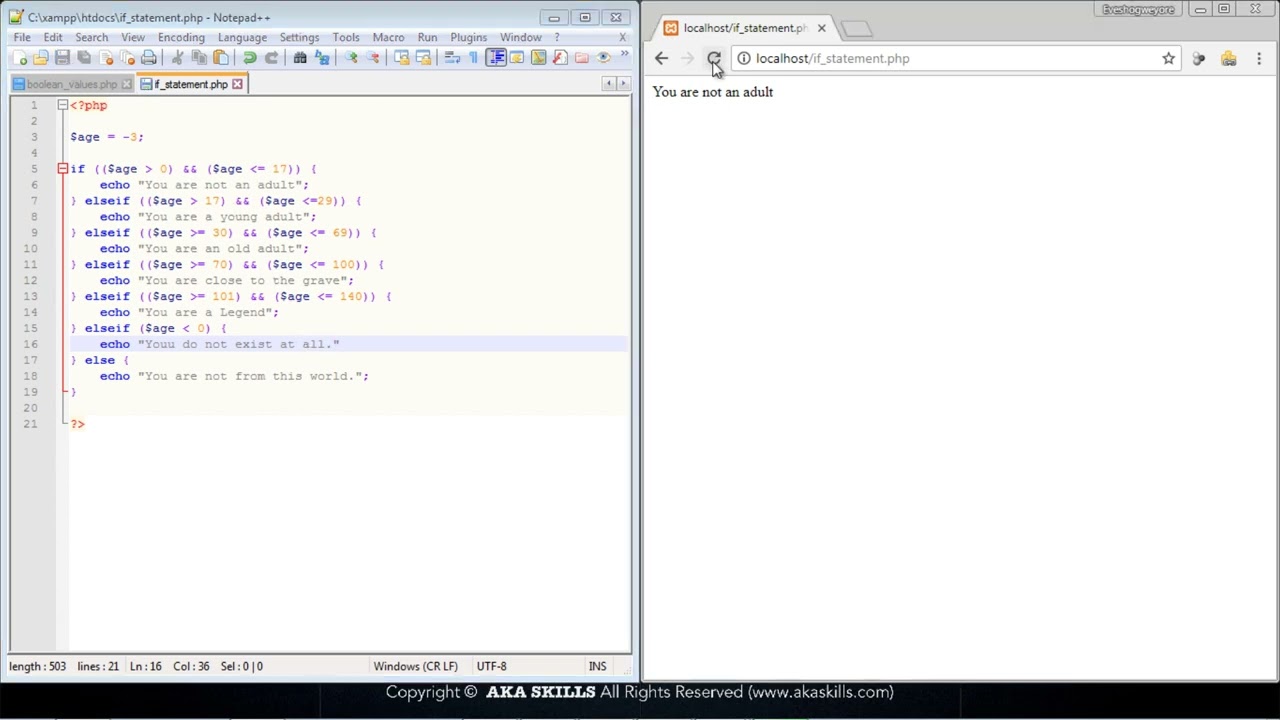The height and width of the screenshot is (720, 1280).
Task: Toggle the Monitoring eye icon
Action: pos(603,58)
